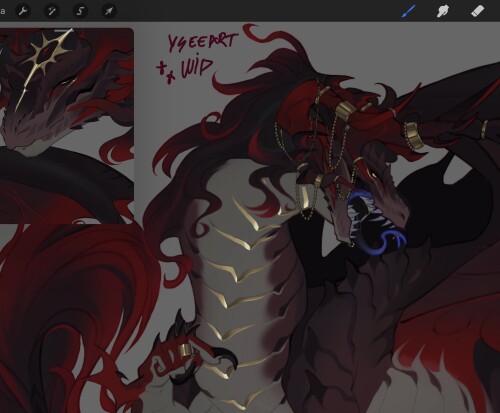The height and width of the screenshot is (413, 500).
Task: Pick the Eraser tool
Action: pos(477,11)
